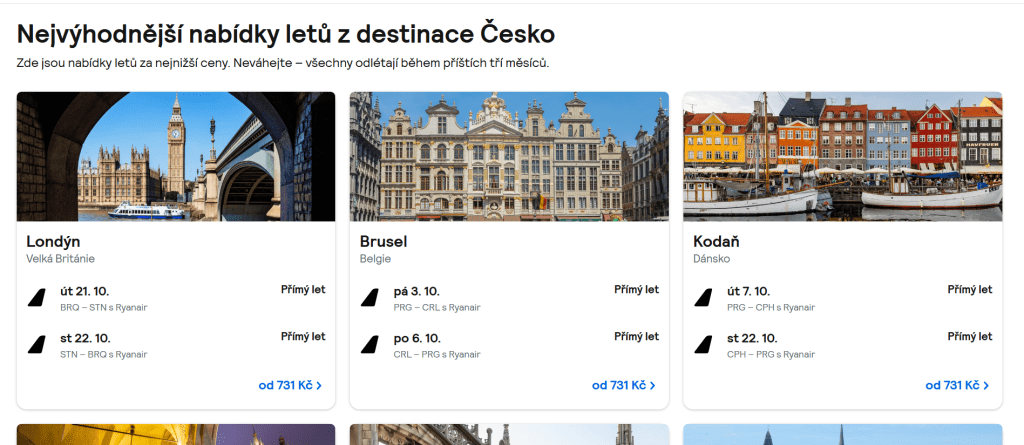Click Ryanair tail icon for pá 3. 10. flight
Image resolution: width=1024 pixels, height=445 pixels.
point(370,298)
